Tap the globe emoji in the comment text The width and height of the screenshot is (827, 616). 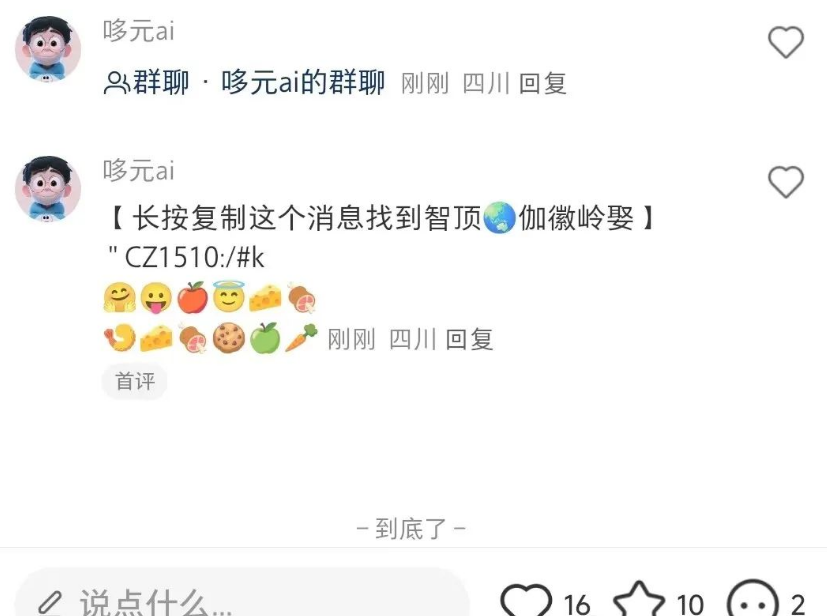tap(499, 217)
